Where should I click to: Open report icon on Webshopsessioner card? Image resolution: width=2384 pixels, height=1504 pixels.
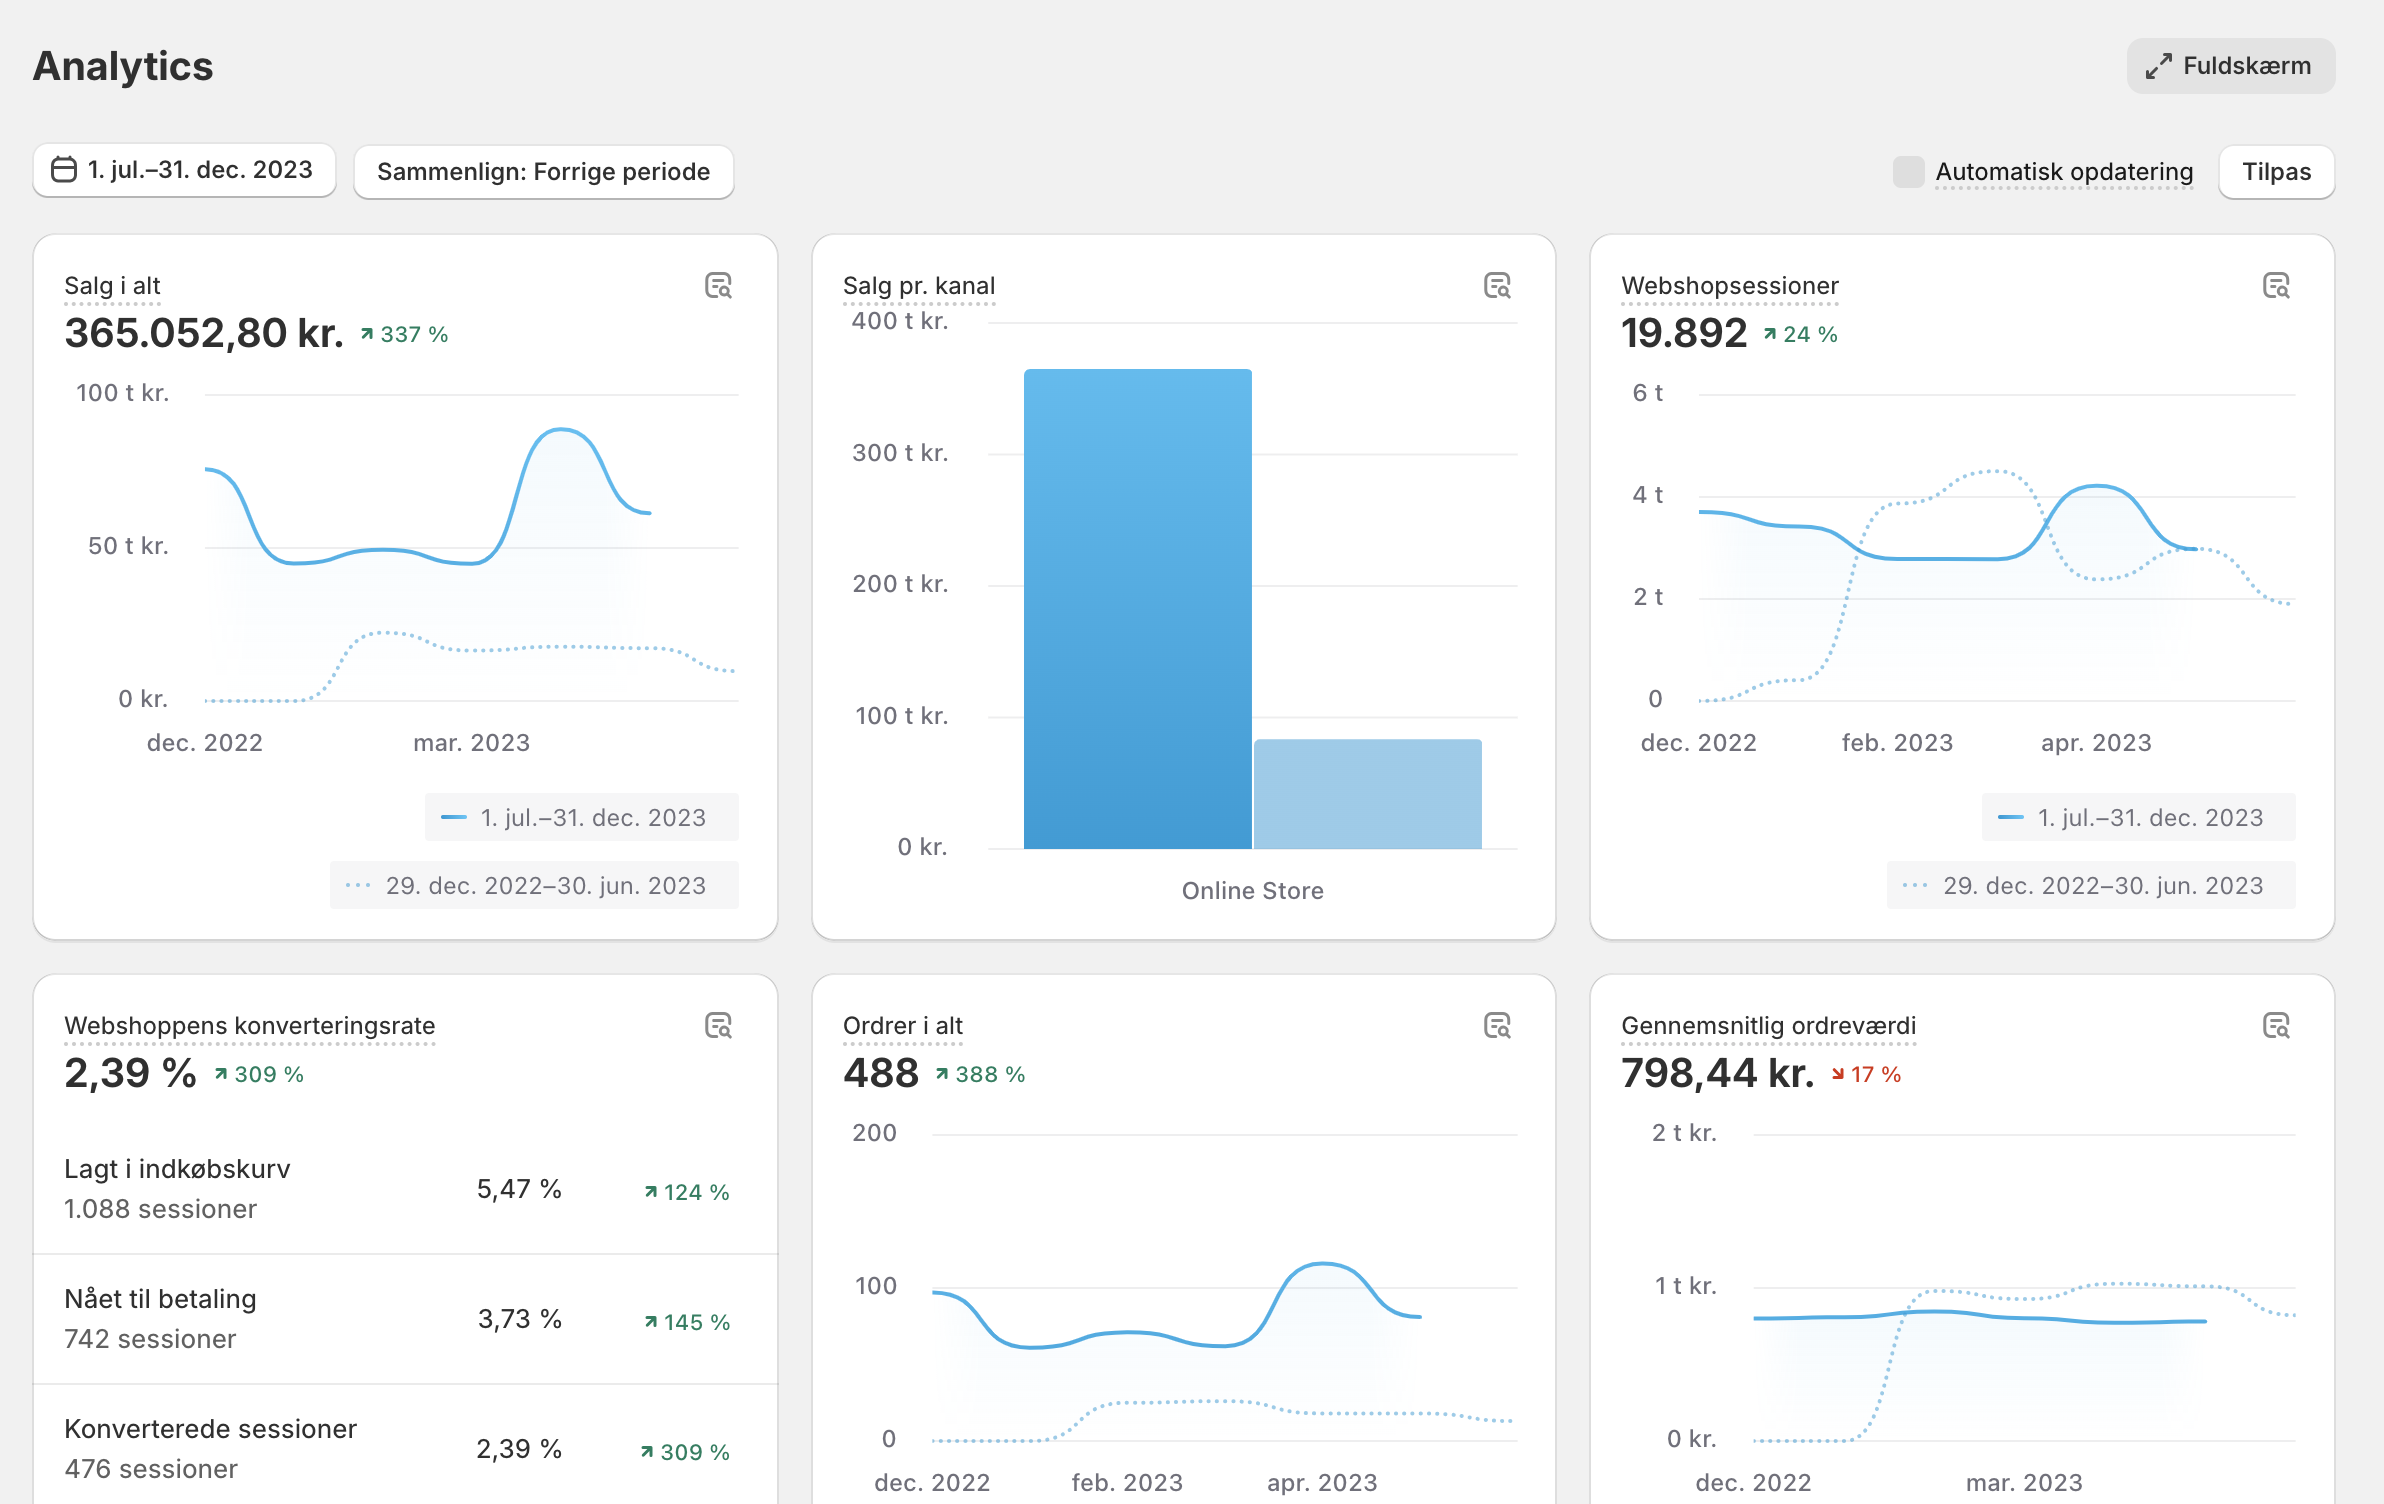pyautogui.click(x=2275, y=286)
